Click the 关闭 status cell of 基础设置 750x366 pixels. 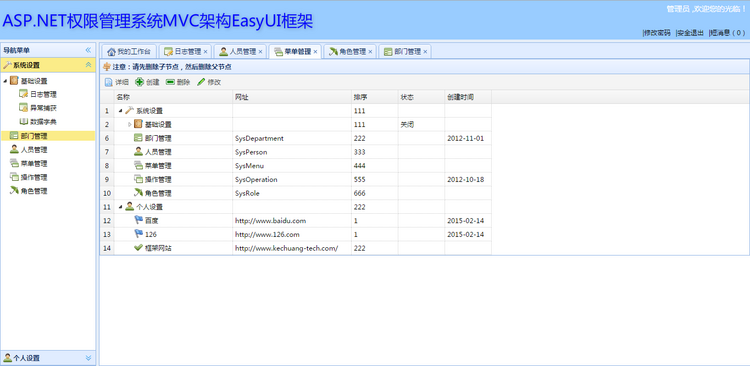421,124
